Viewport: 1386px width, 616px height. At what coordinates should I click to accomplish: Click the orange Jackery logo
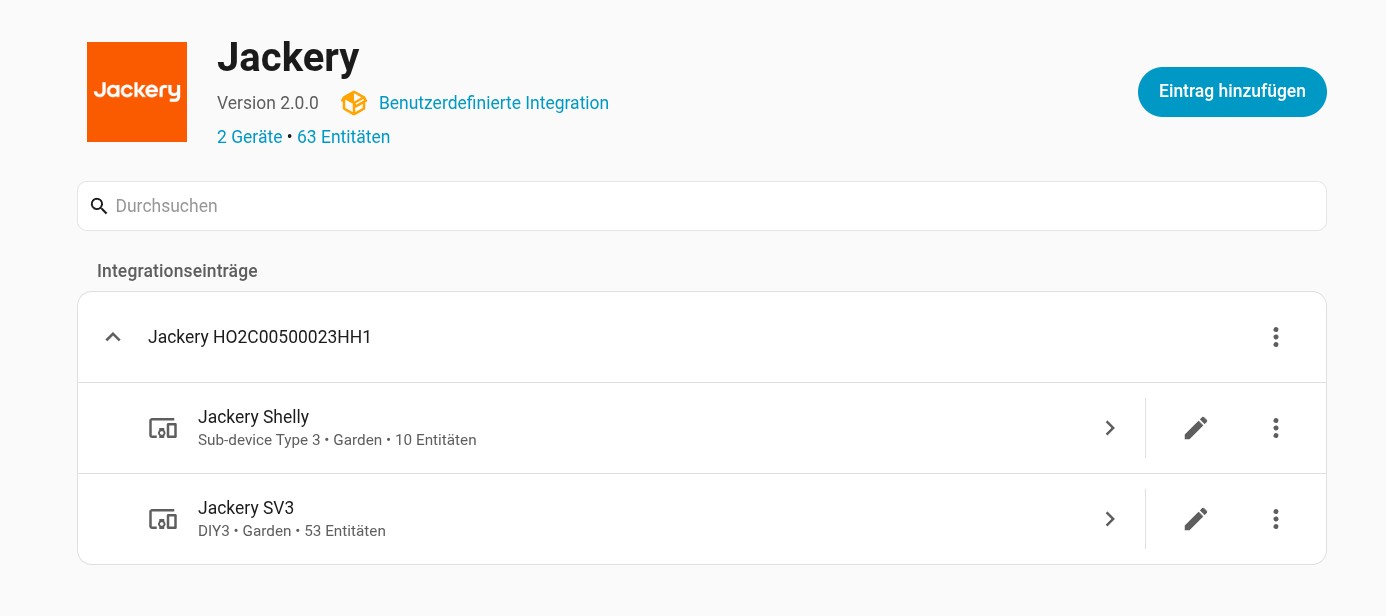[x=137, y=92]
